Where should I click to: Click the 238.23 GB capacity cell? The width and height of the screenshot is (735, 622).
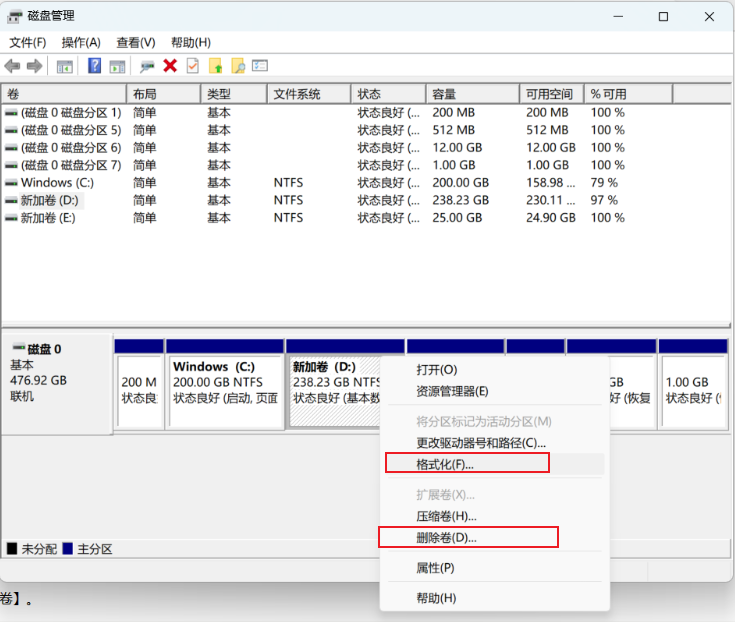460,200
